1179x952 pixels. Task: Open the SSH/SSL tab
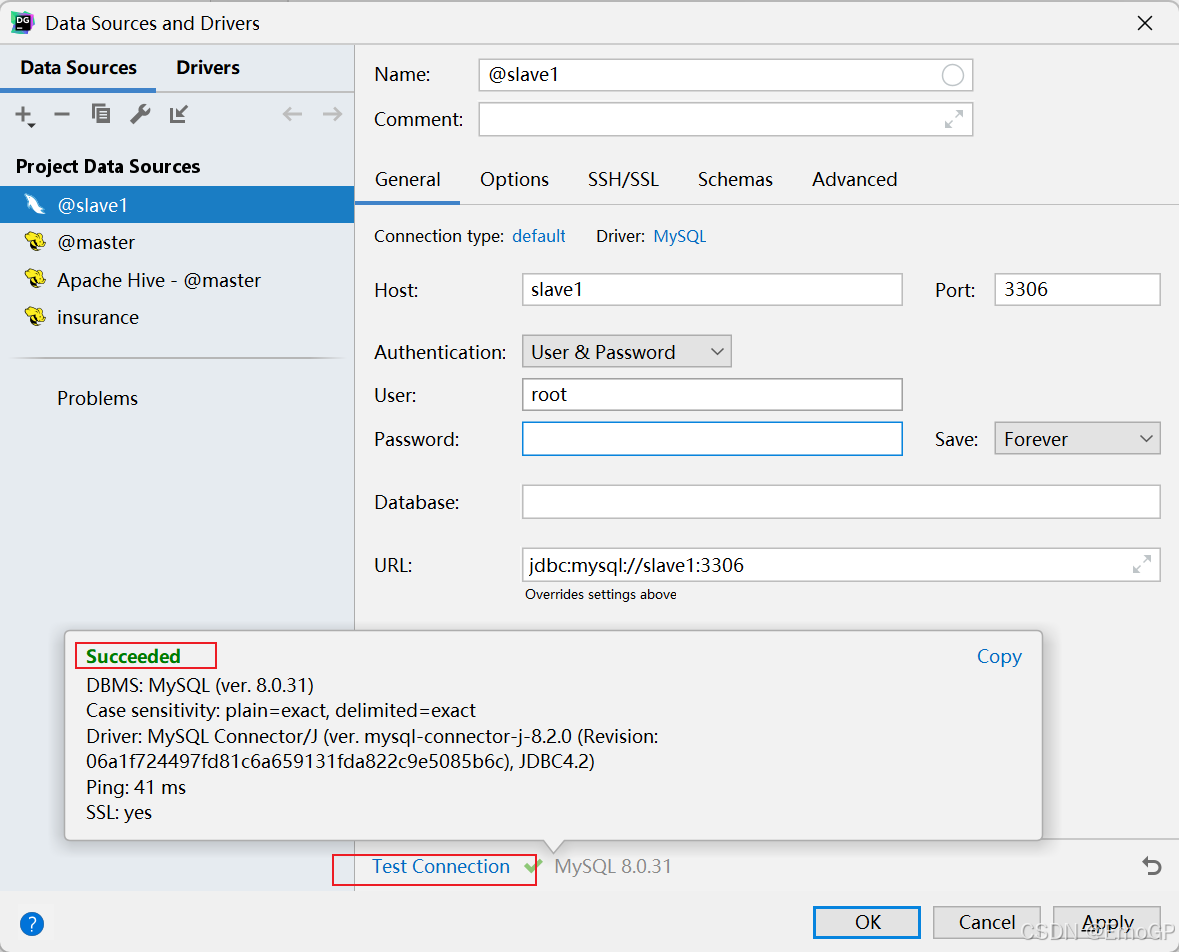pyautogui.click(x=623, y=180)
